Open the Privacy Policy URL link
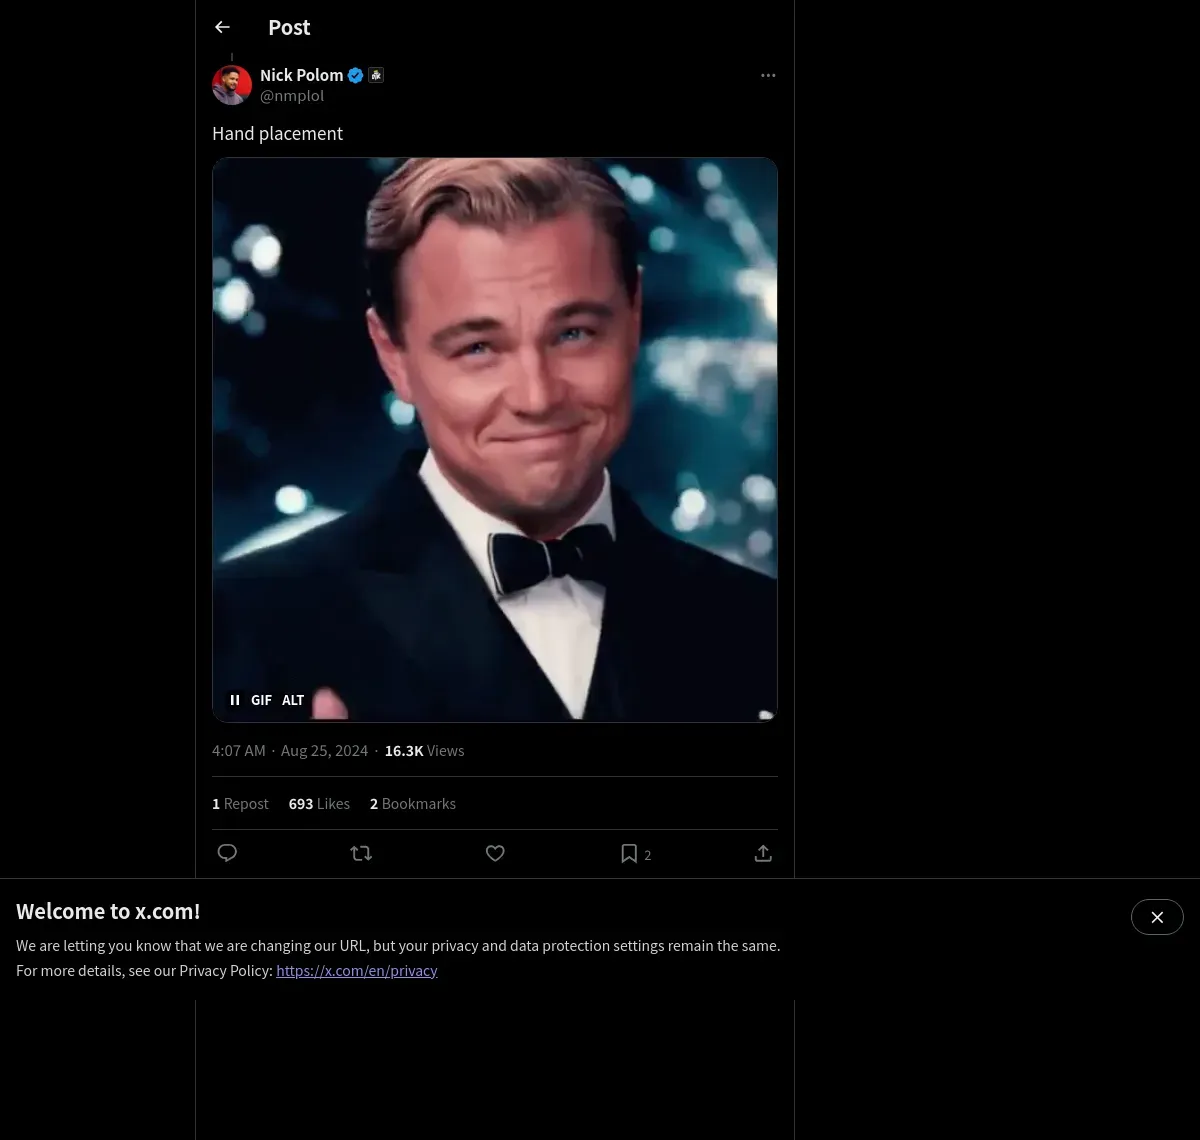 pos(357,970)
